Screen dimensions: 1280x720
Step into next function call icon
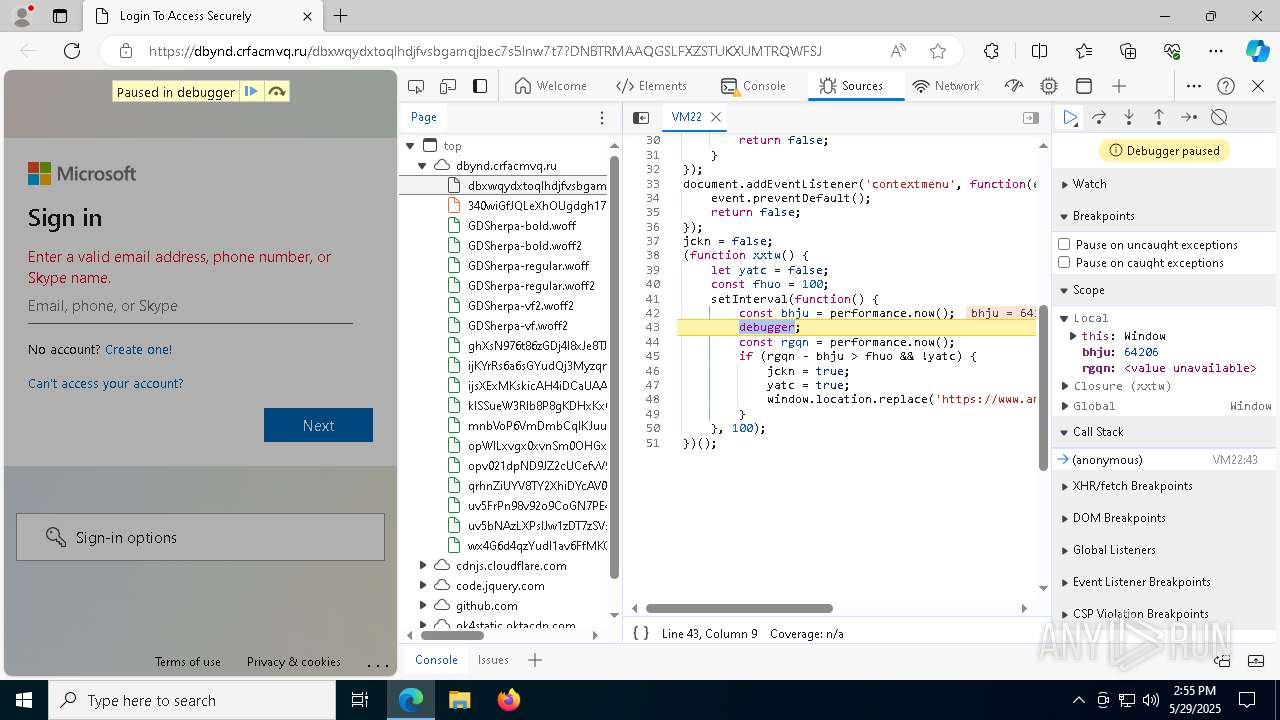click(1129, 118)
